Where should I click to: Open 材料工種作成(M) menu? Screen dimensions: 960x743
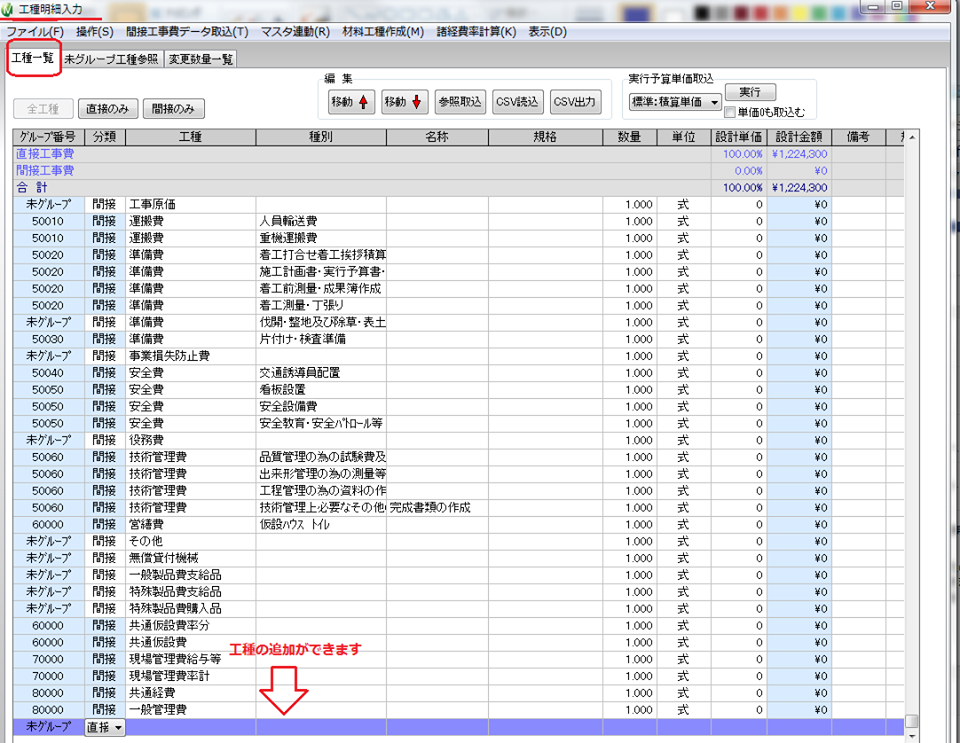[x=383, y=32]
